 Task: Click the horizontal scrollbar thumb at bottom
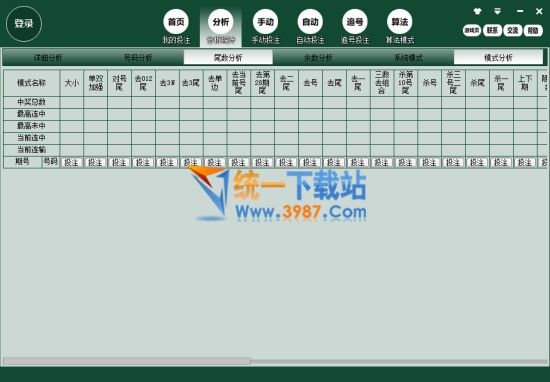[x=127, y=361]
